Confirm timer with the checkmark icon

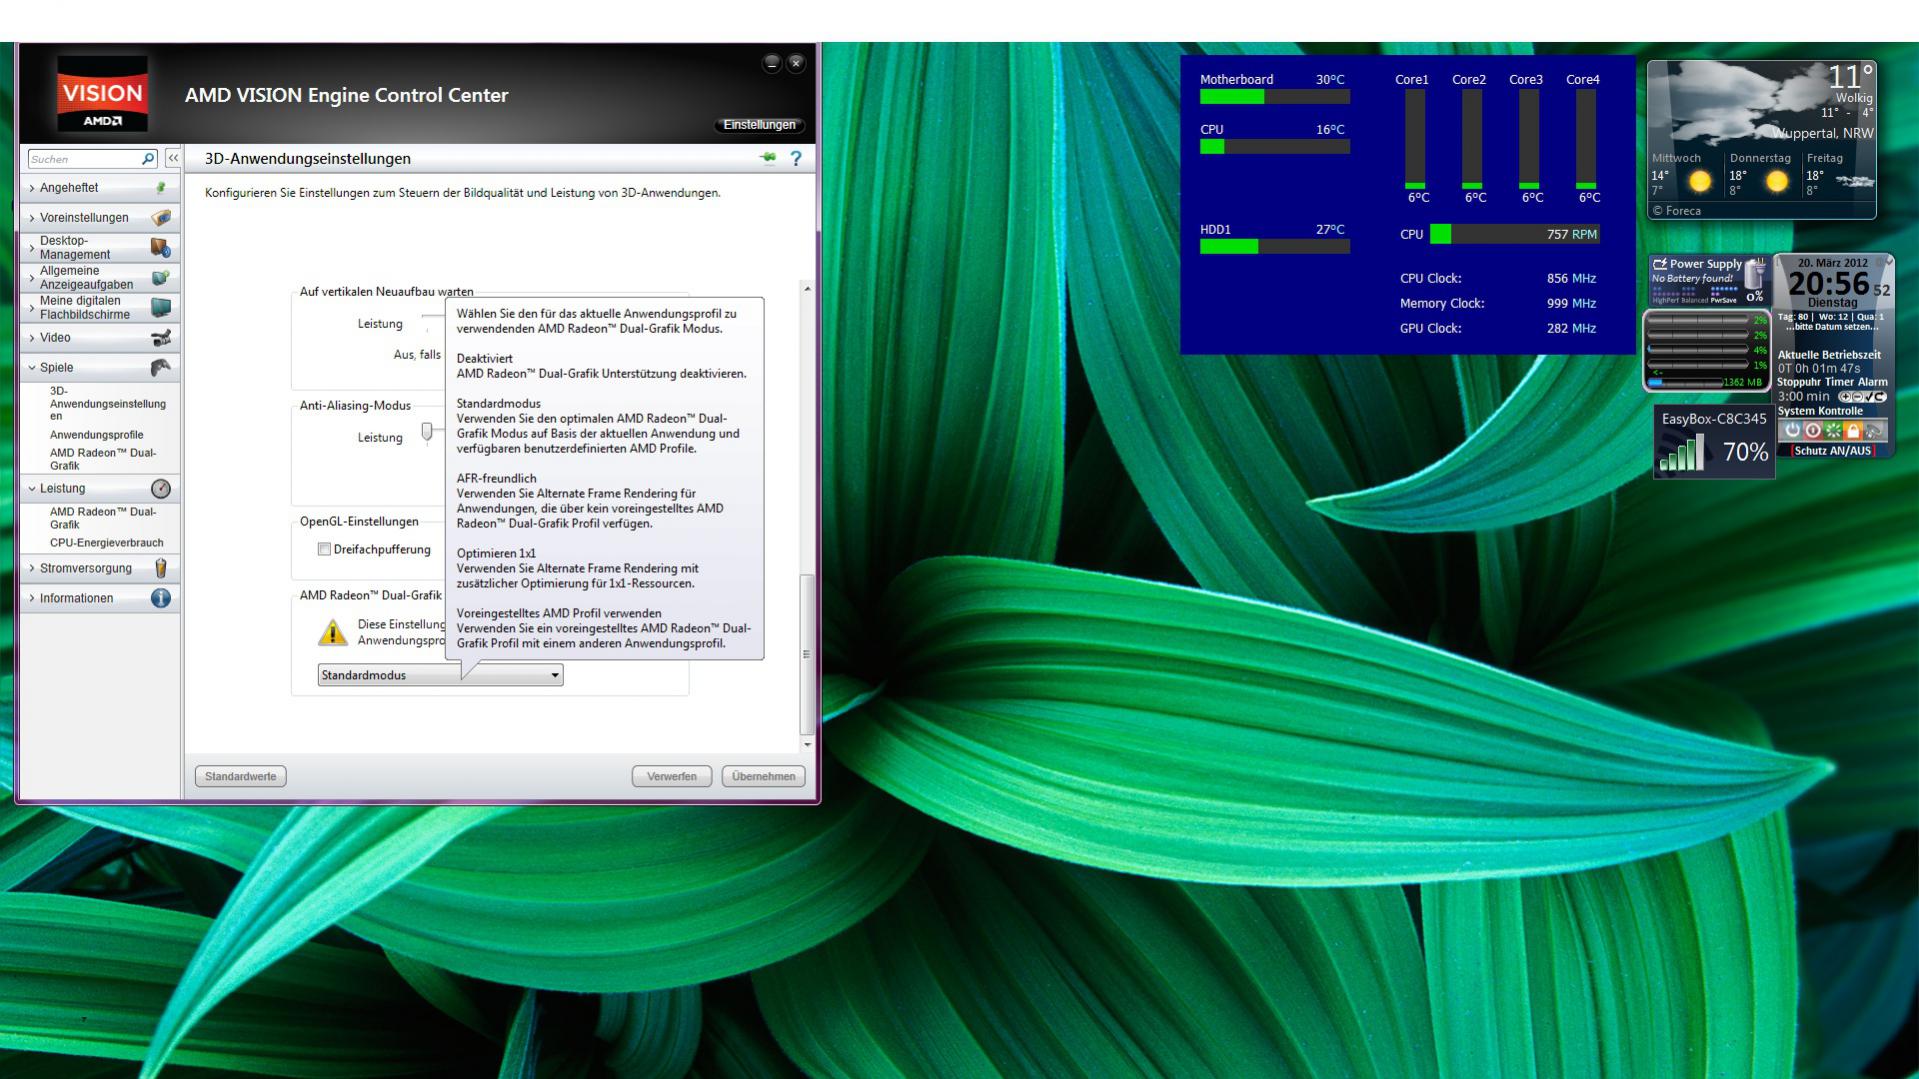[1869, 397]
